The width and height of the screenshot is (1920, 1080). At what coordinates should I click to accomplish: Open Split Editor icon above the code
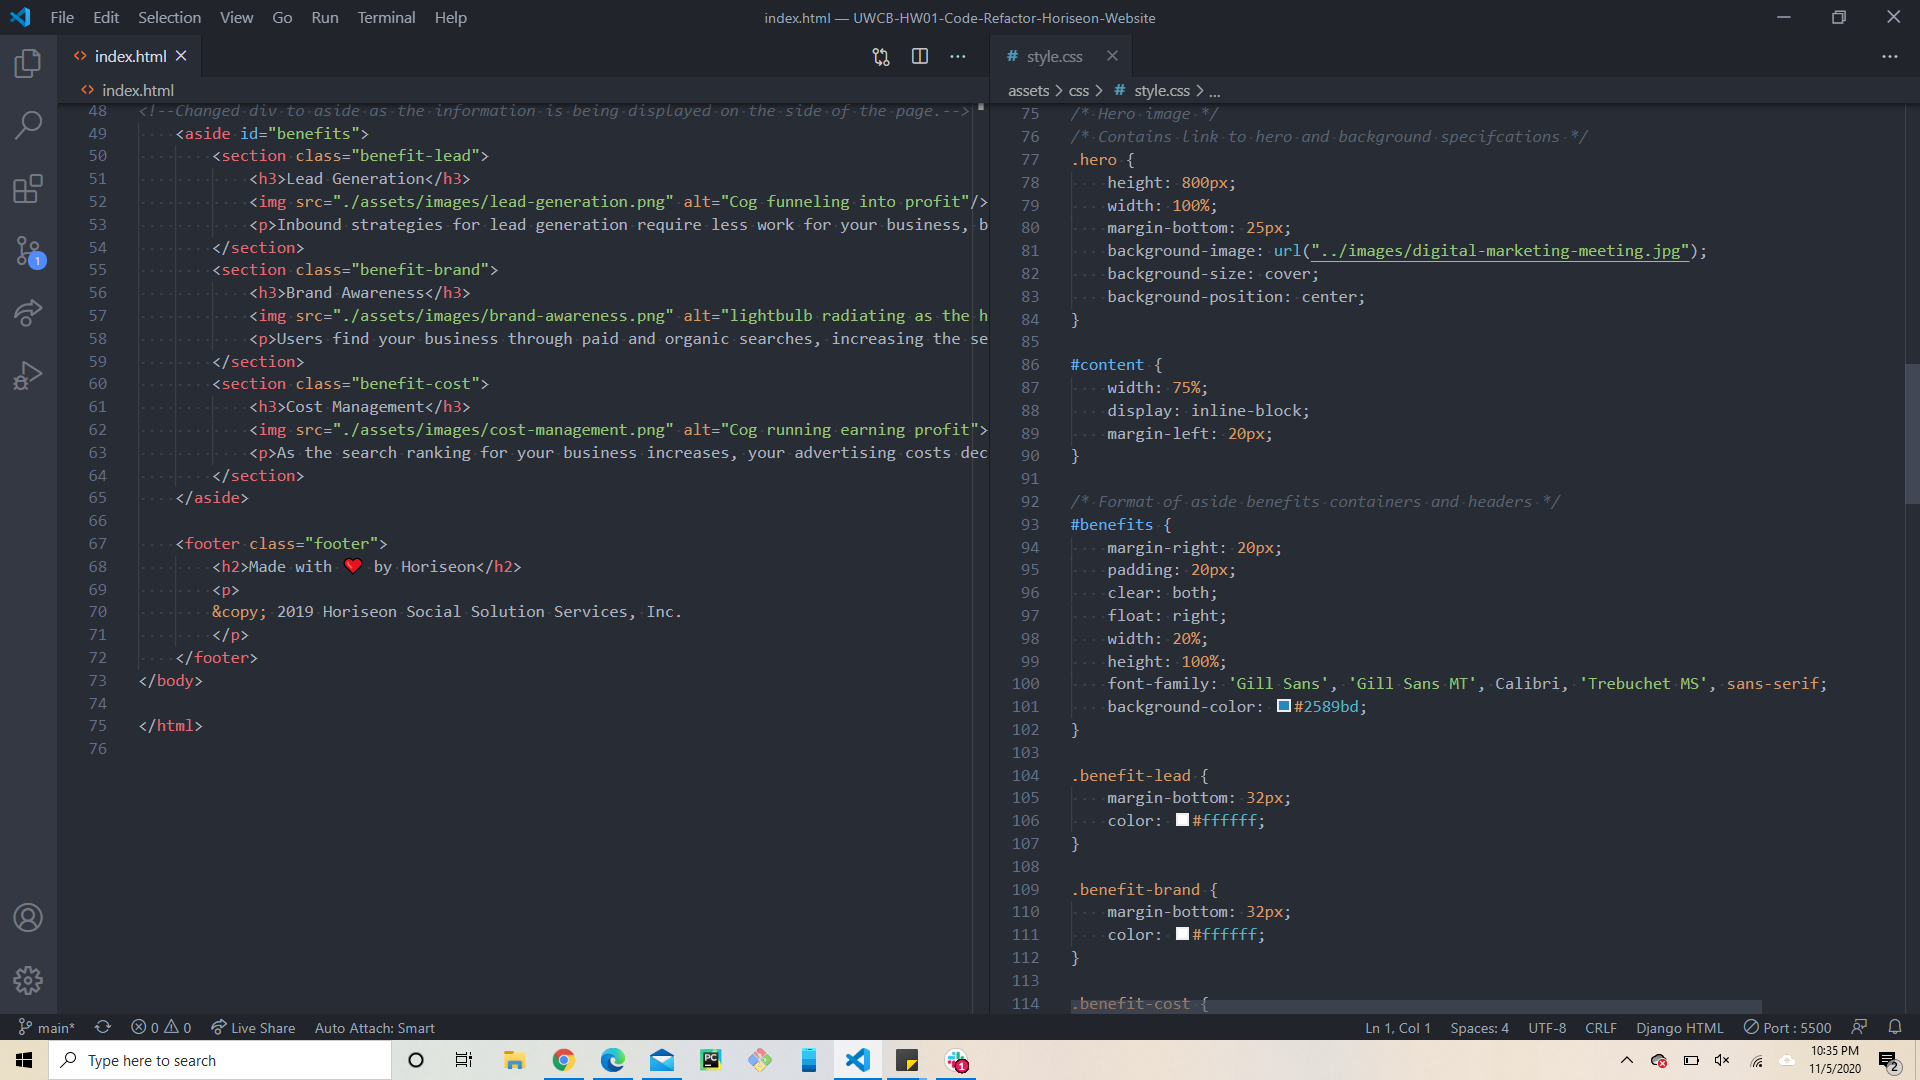point(919,56)
